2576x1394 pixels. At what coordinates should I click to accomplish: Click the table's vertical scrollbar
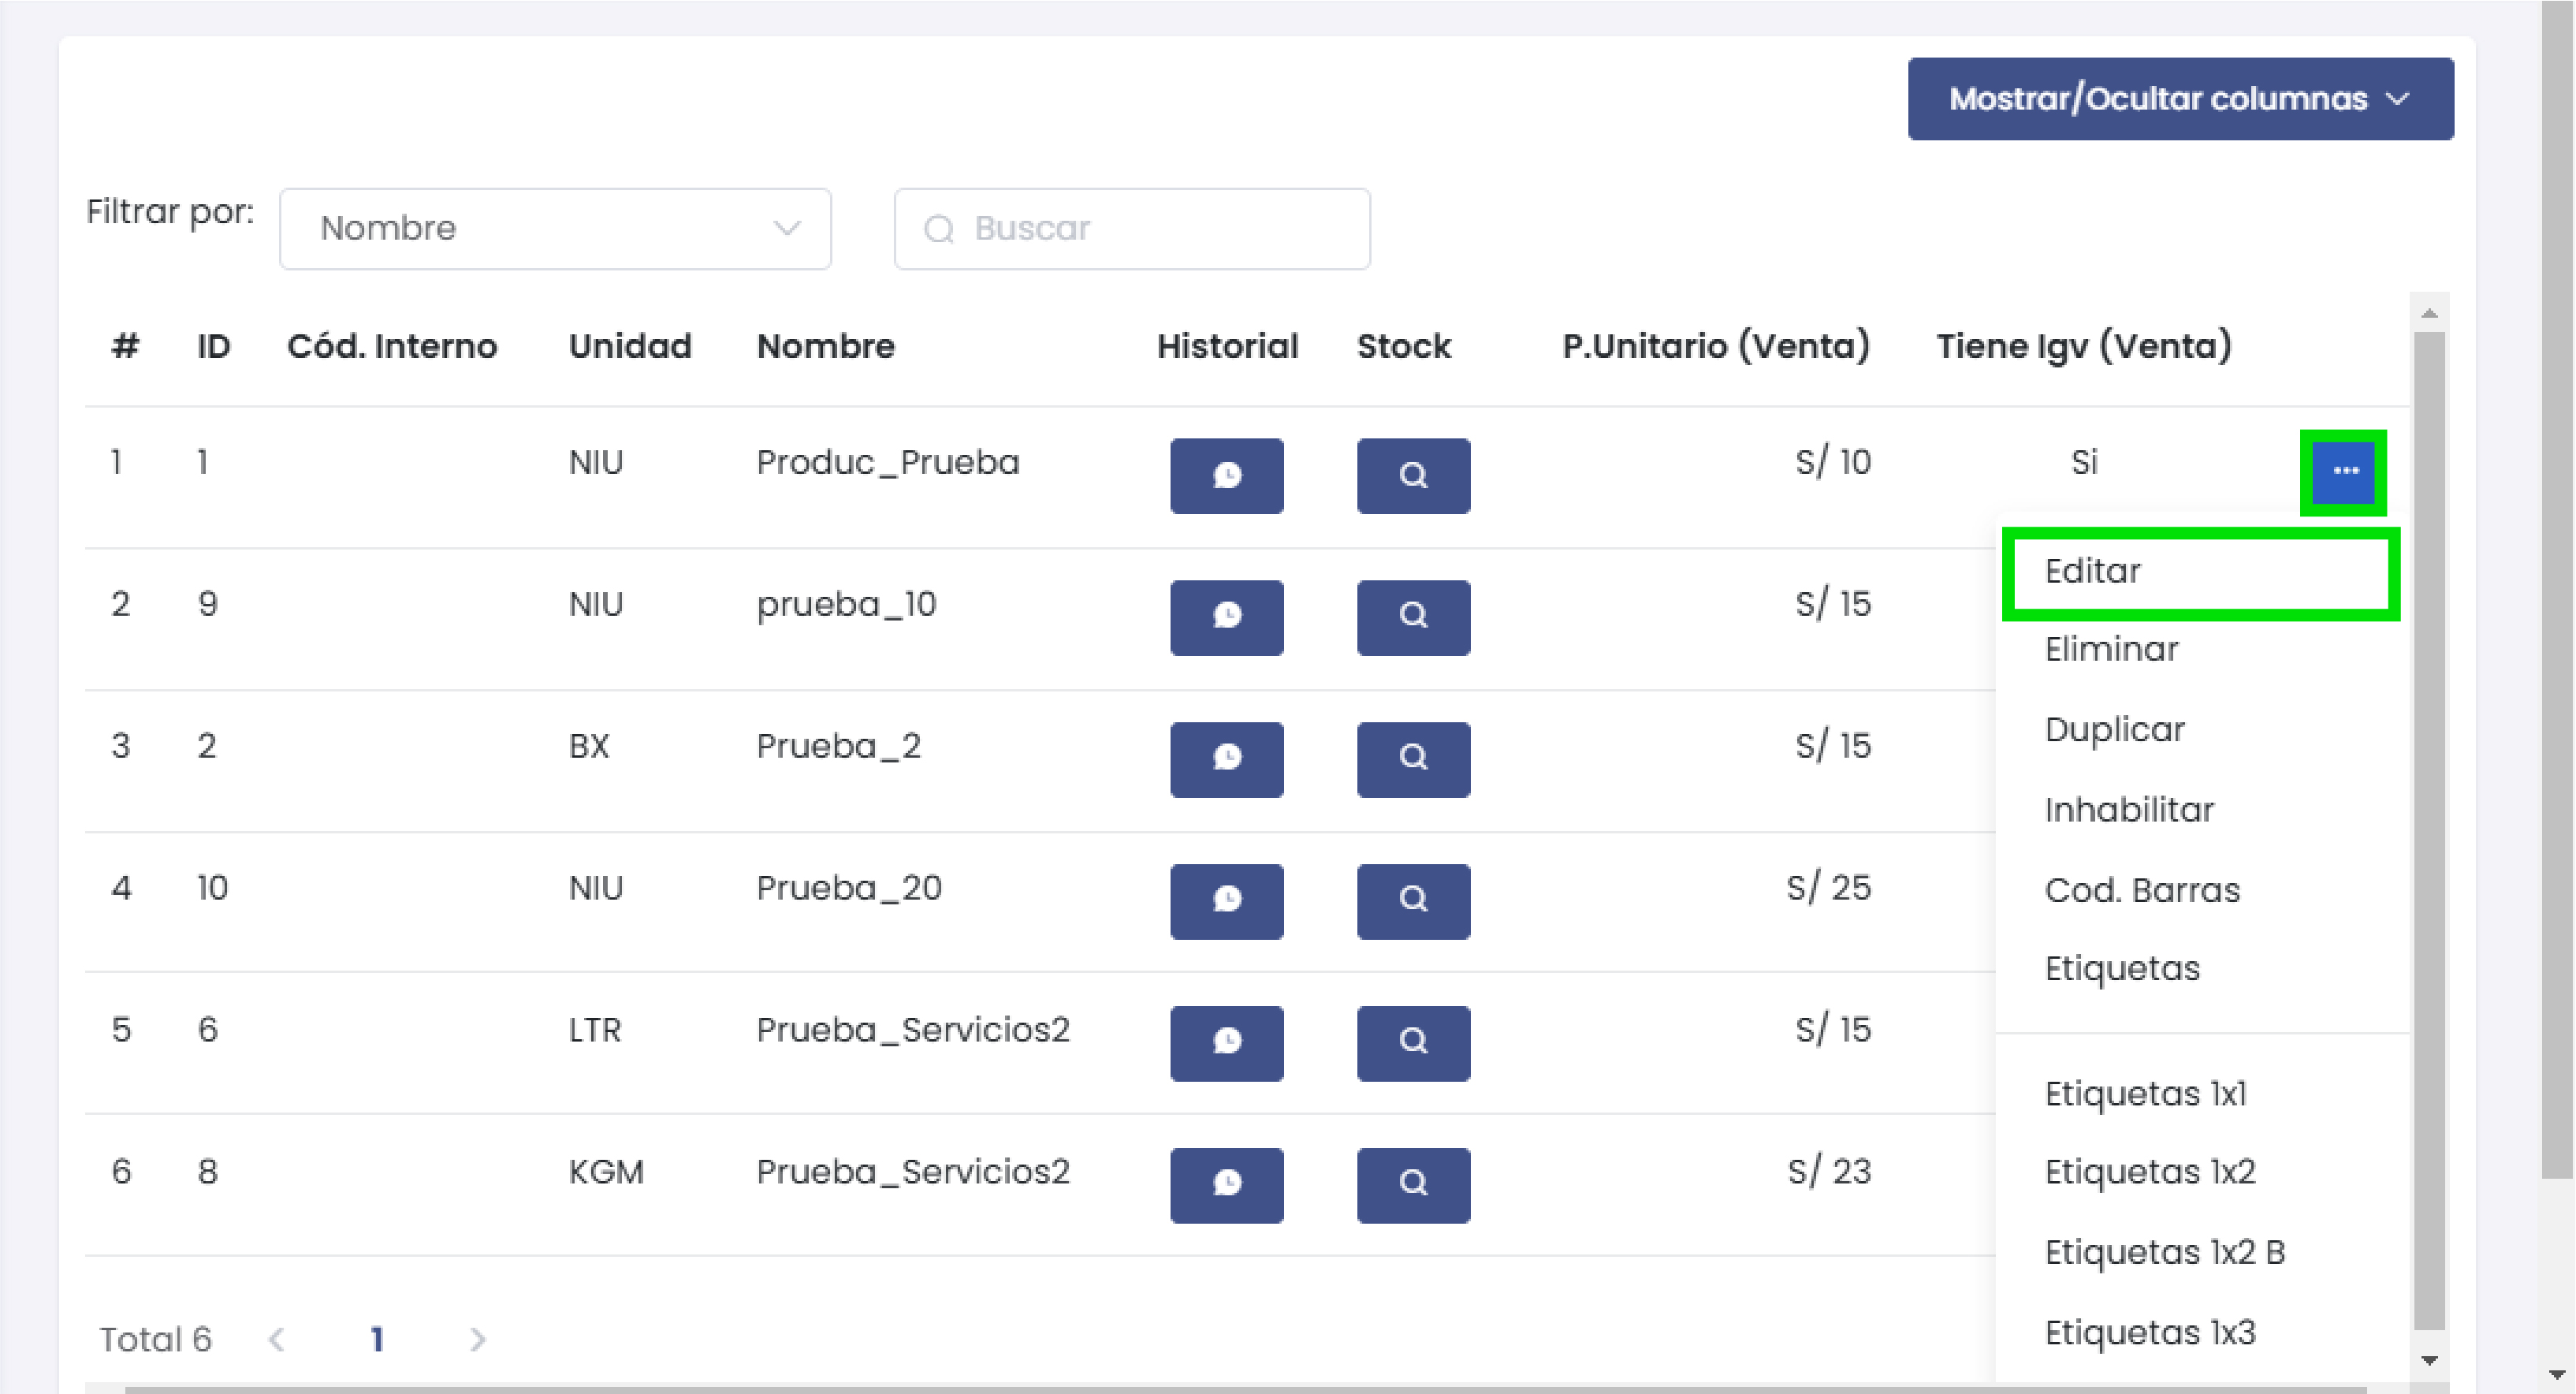2428,830
